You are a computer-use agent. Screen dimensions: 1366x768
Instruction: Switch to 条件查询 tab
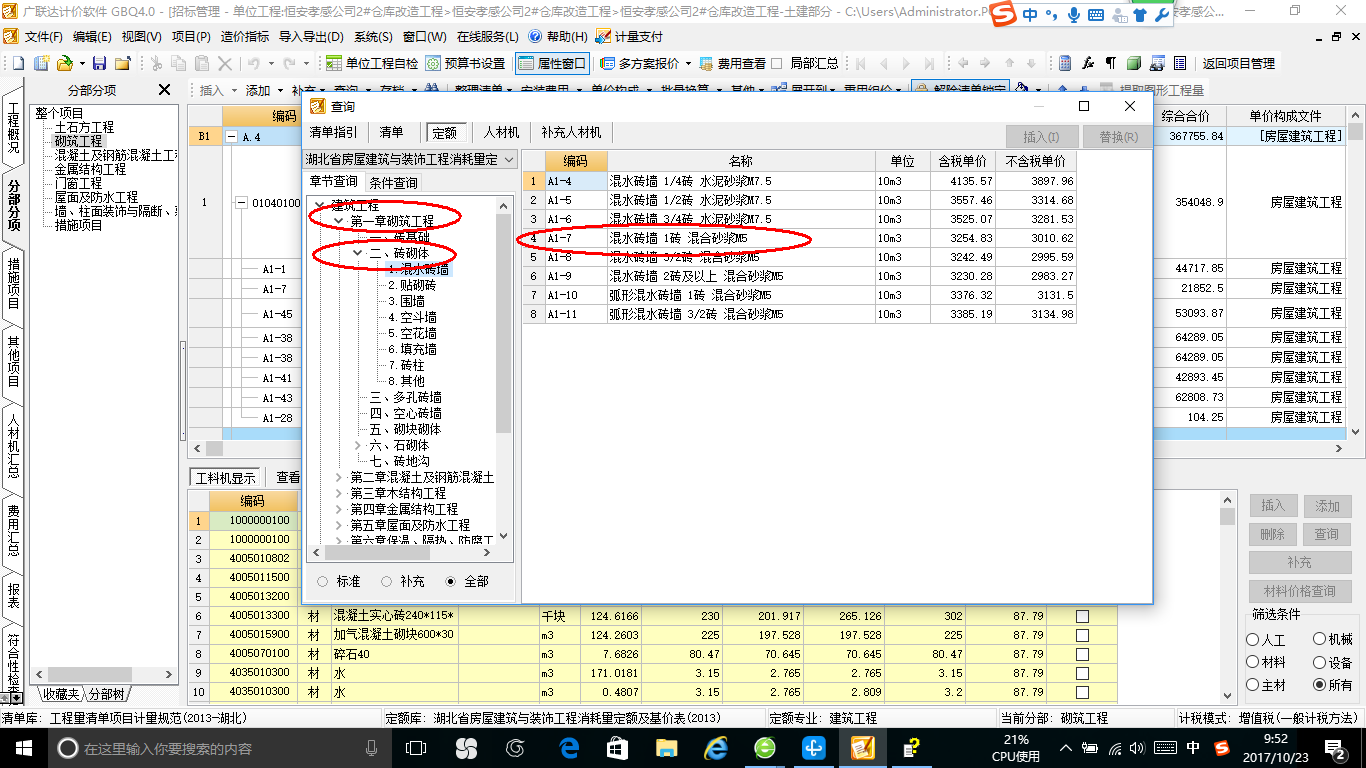pos(394,183)
